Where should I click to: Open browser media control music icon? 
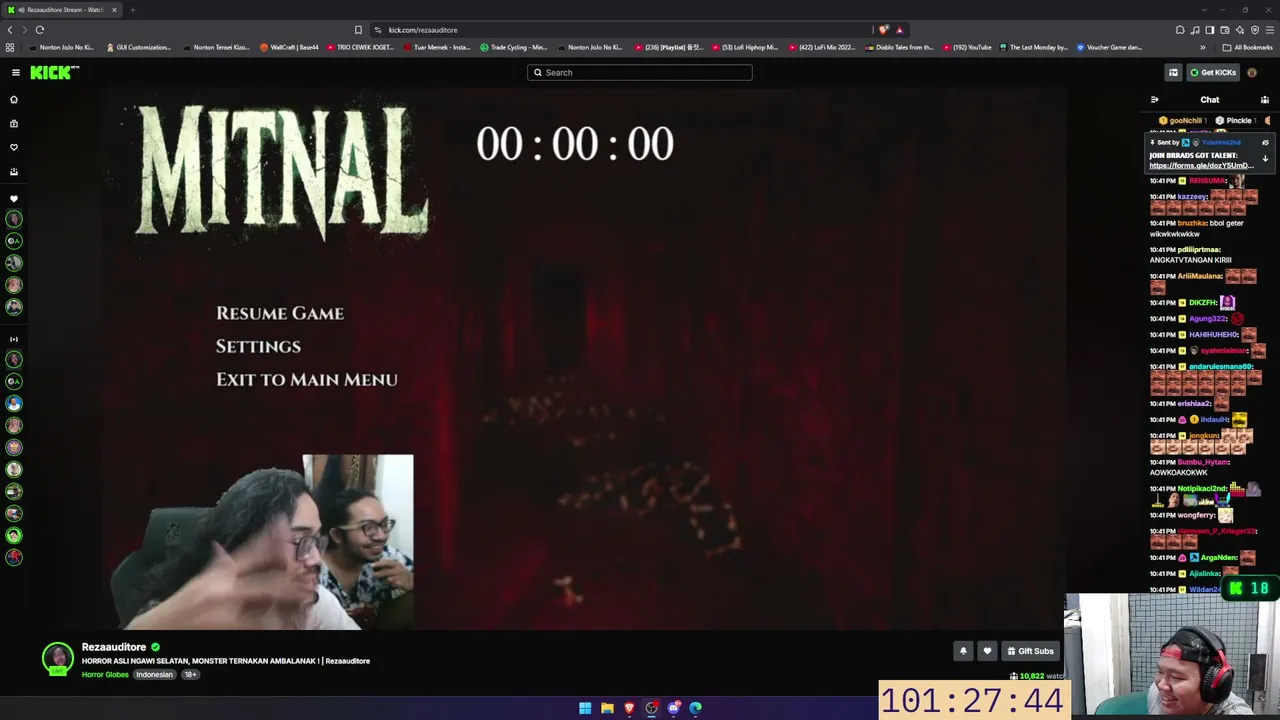pos(1195,30)
